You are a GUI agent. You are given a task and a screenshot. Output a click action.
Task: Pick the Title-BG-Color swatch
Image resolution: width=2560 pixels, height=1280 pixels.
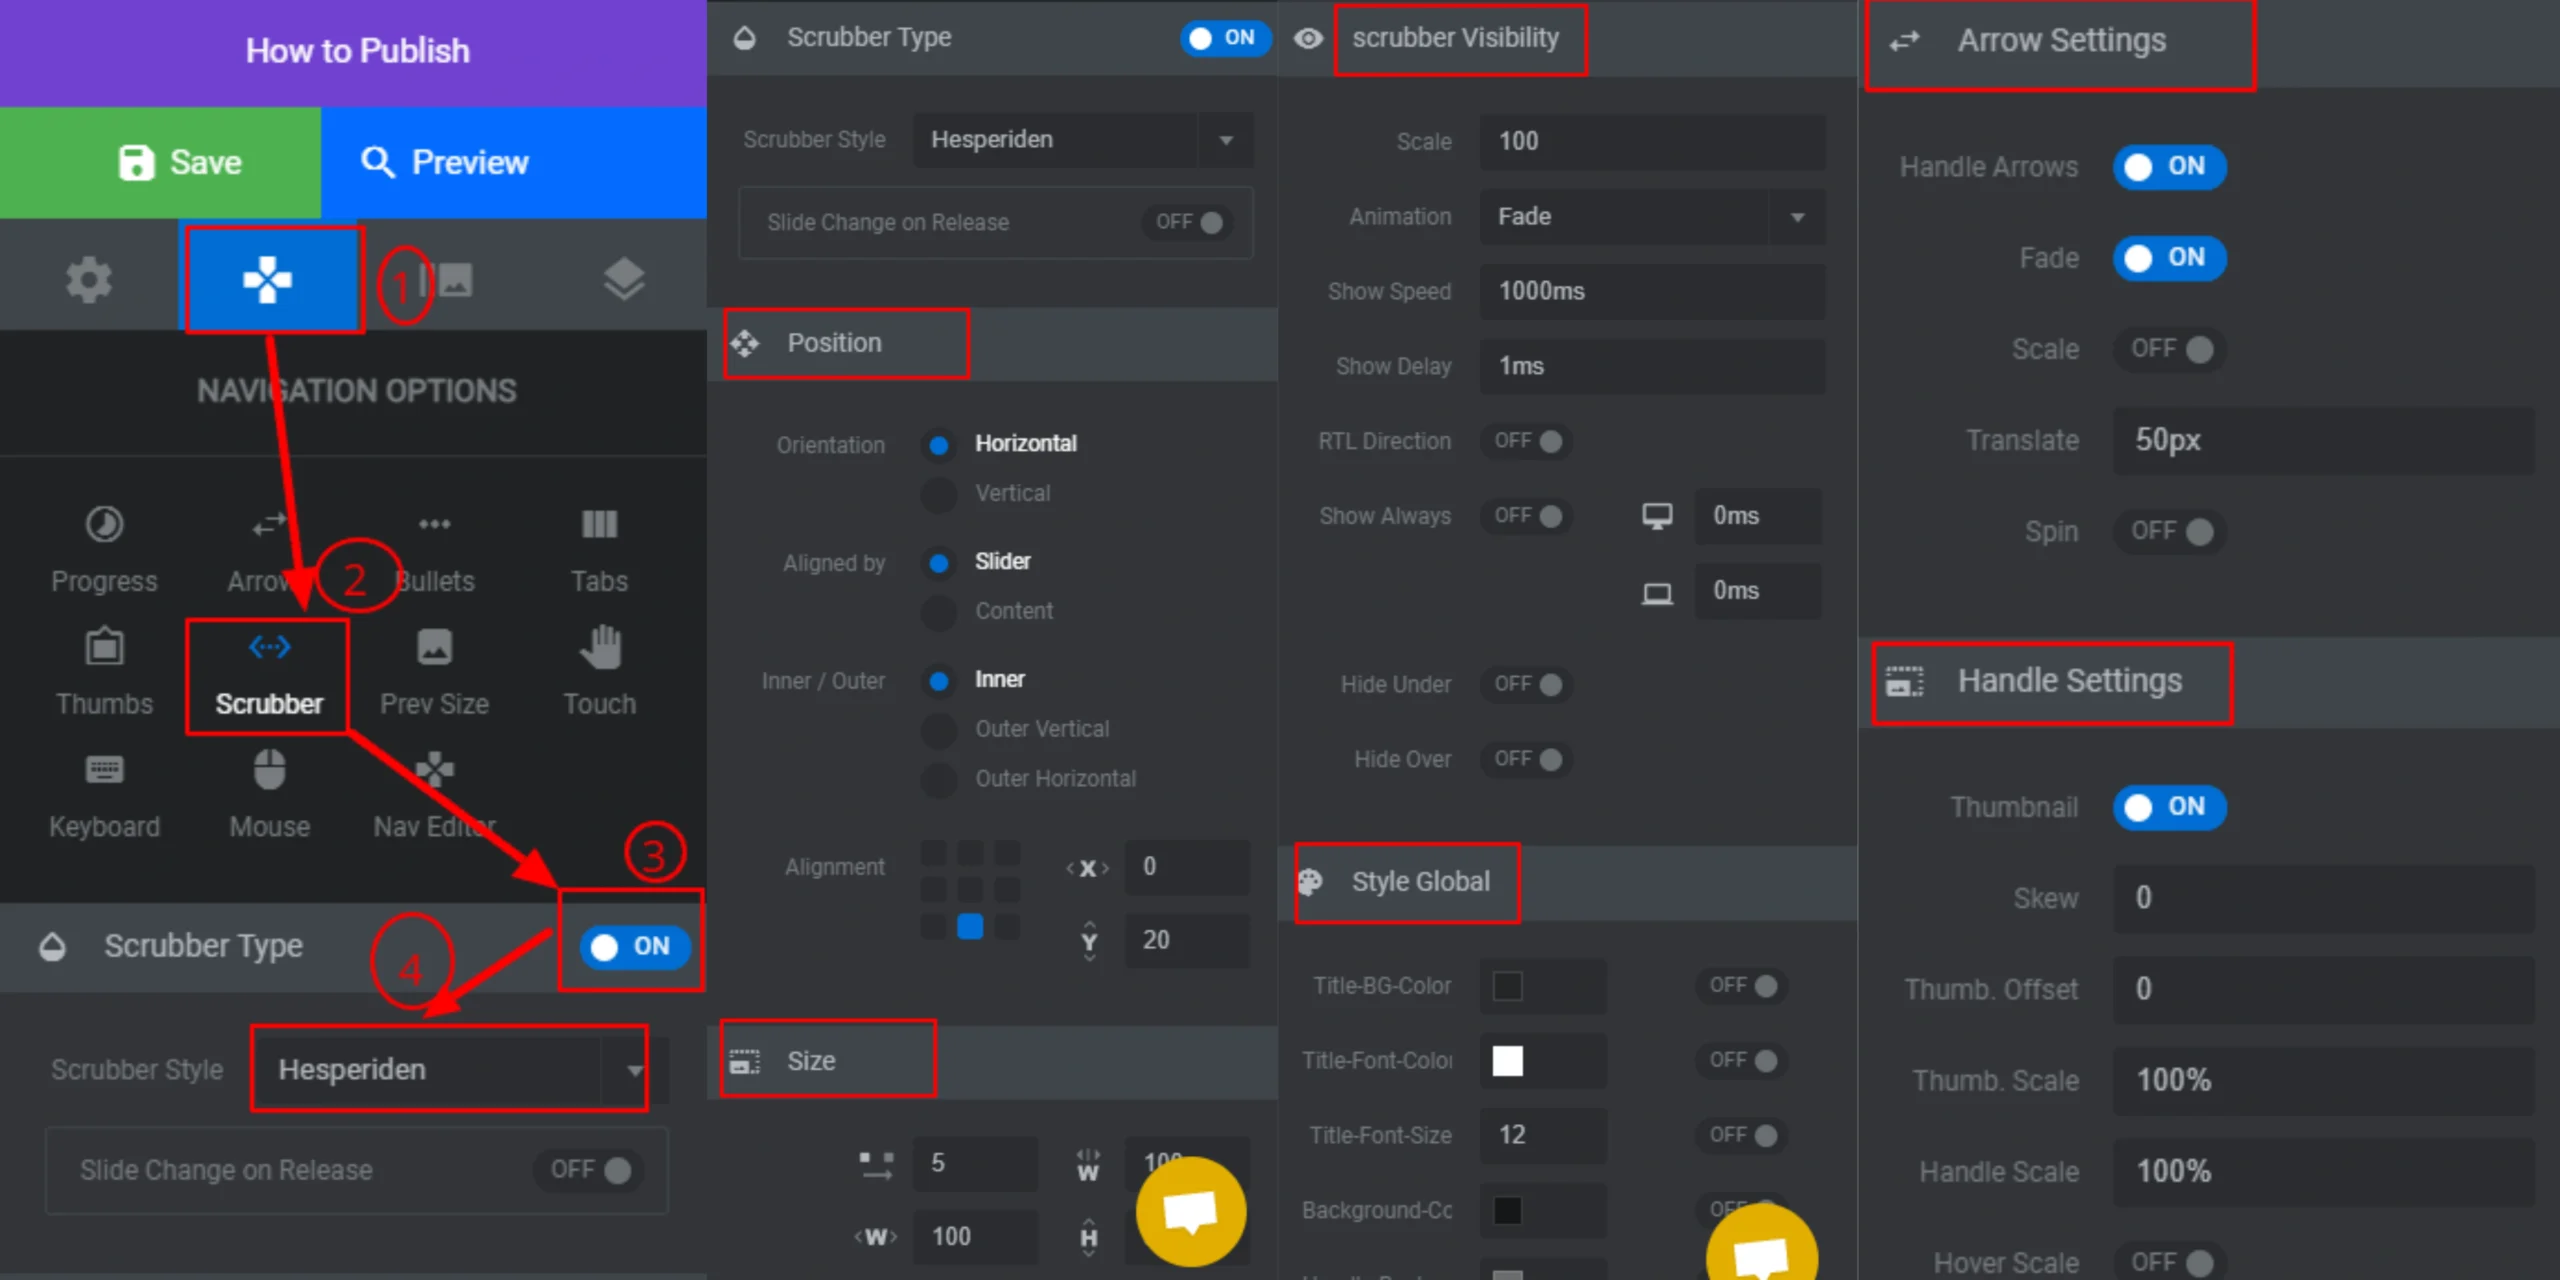(x=1507, y=986)
